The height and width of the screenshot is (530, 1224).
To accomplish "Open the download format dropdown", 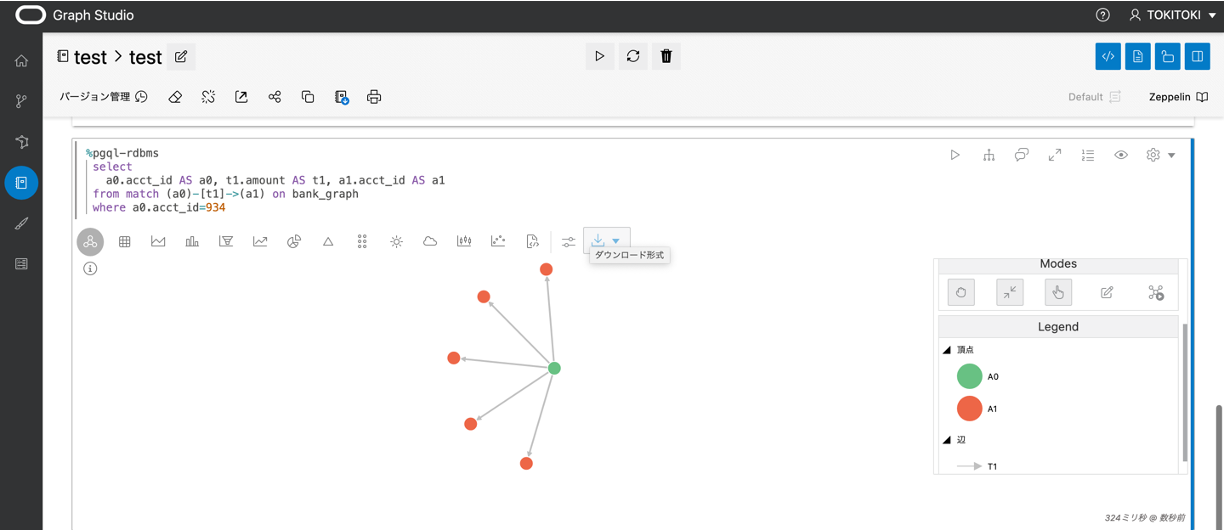I will 606,241.
